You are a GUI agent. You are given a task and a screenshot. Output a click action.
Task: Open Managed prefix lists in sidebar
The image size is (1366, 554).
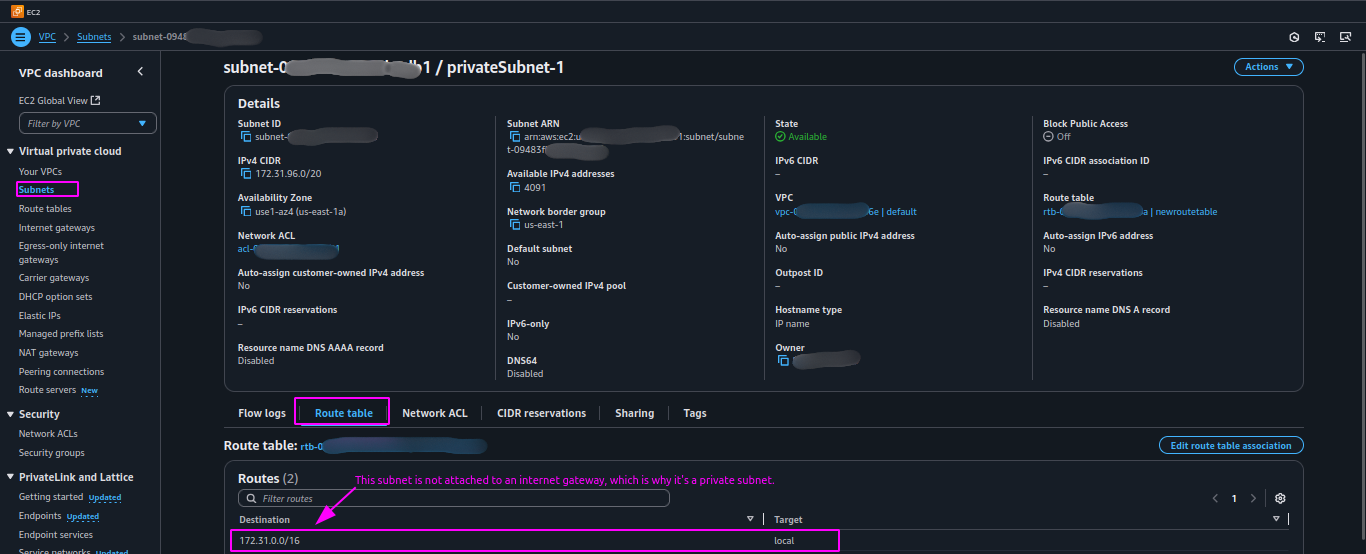coord(61,334)
